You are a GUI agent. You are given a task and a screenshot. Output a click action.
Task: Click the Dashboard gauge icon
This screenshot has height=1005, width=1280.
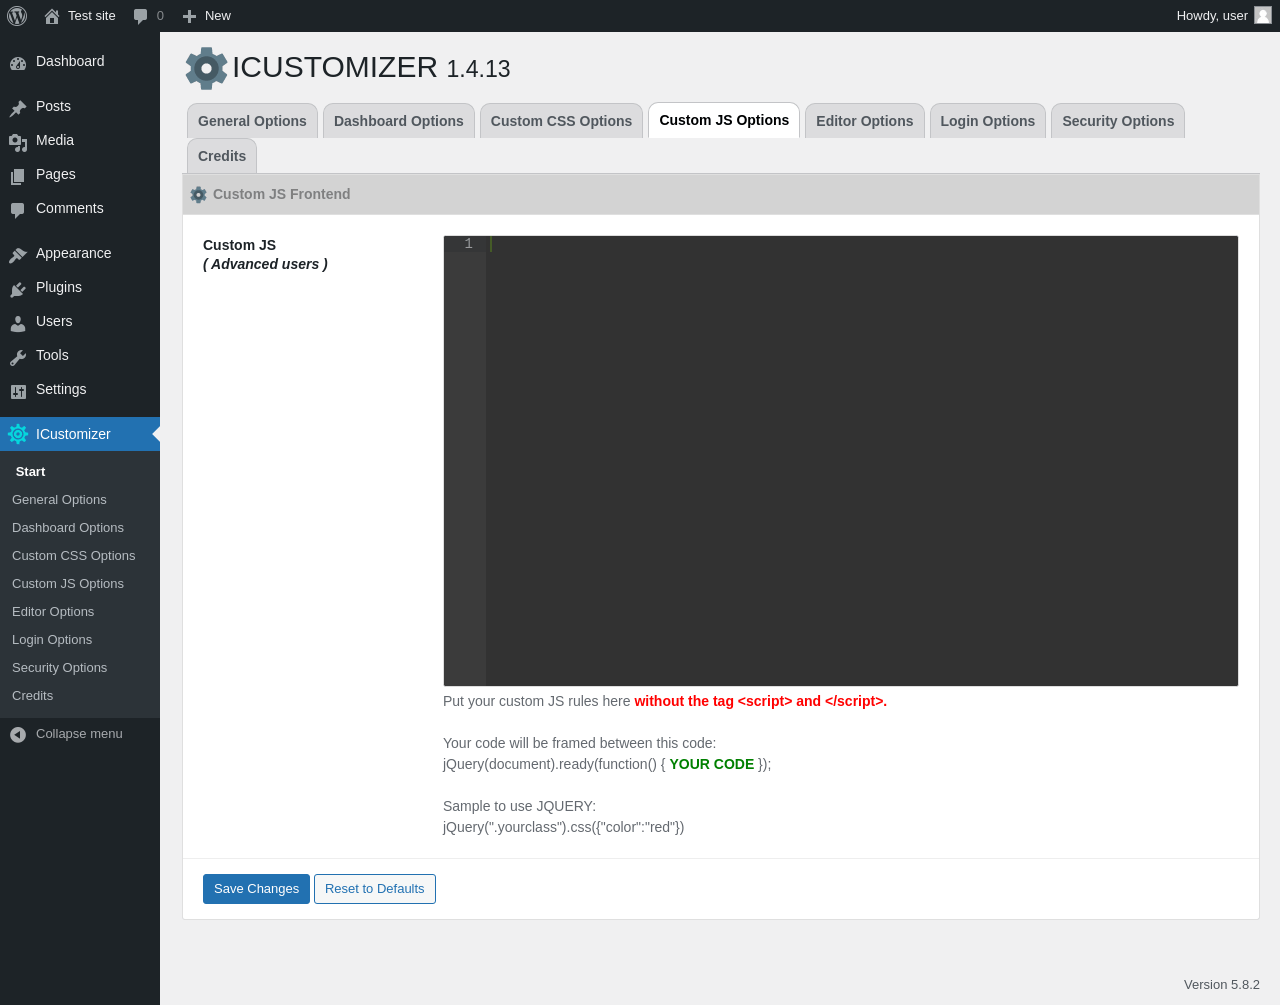(18, 62)
